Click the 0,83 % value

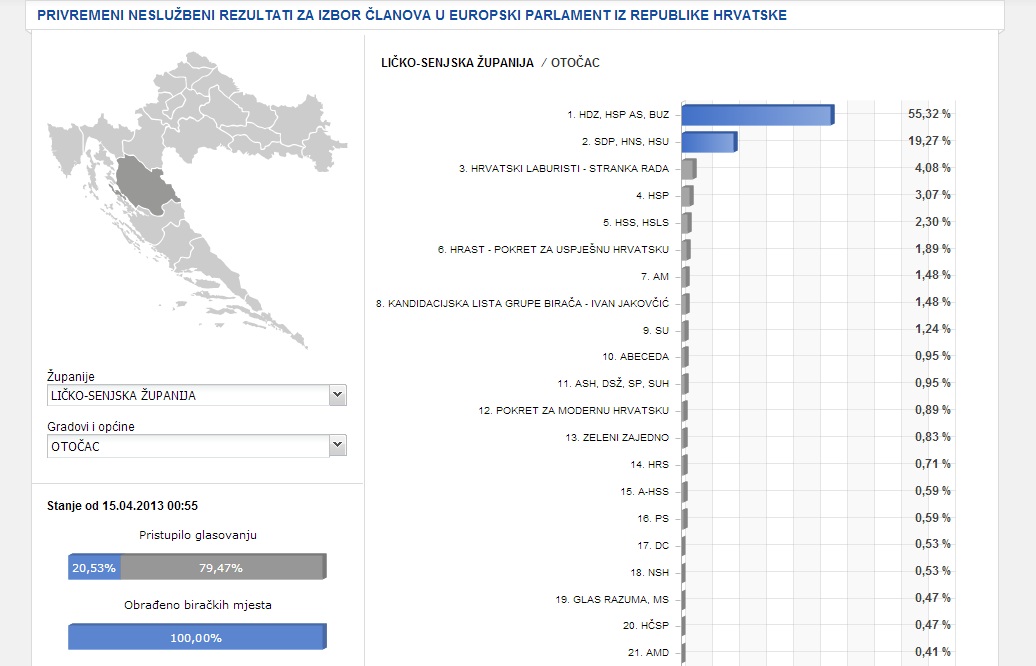(932, 437)
